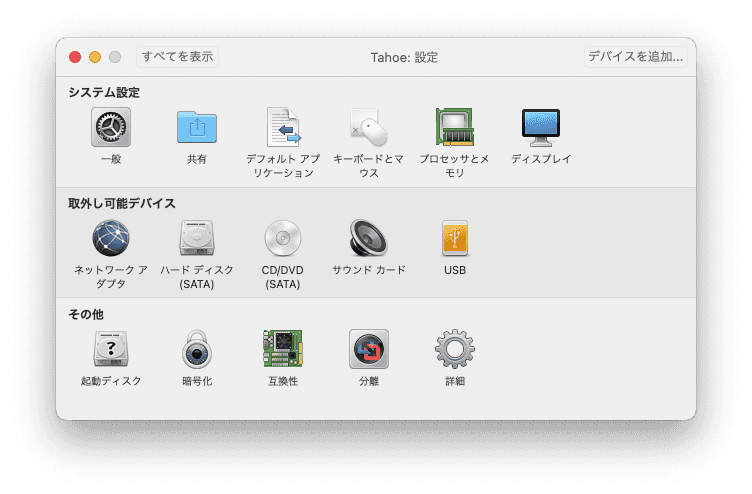Image resolution: width=752 pixels, height=494 pixels.
Task: Click the 暗号化 padlock icon
Action: click(x=197, y=349)
